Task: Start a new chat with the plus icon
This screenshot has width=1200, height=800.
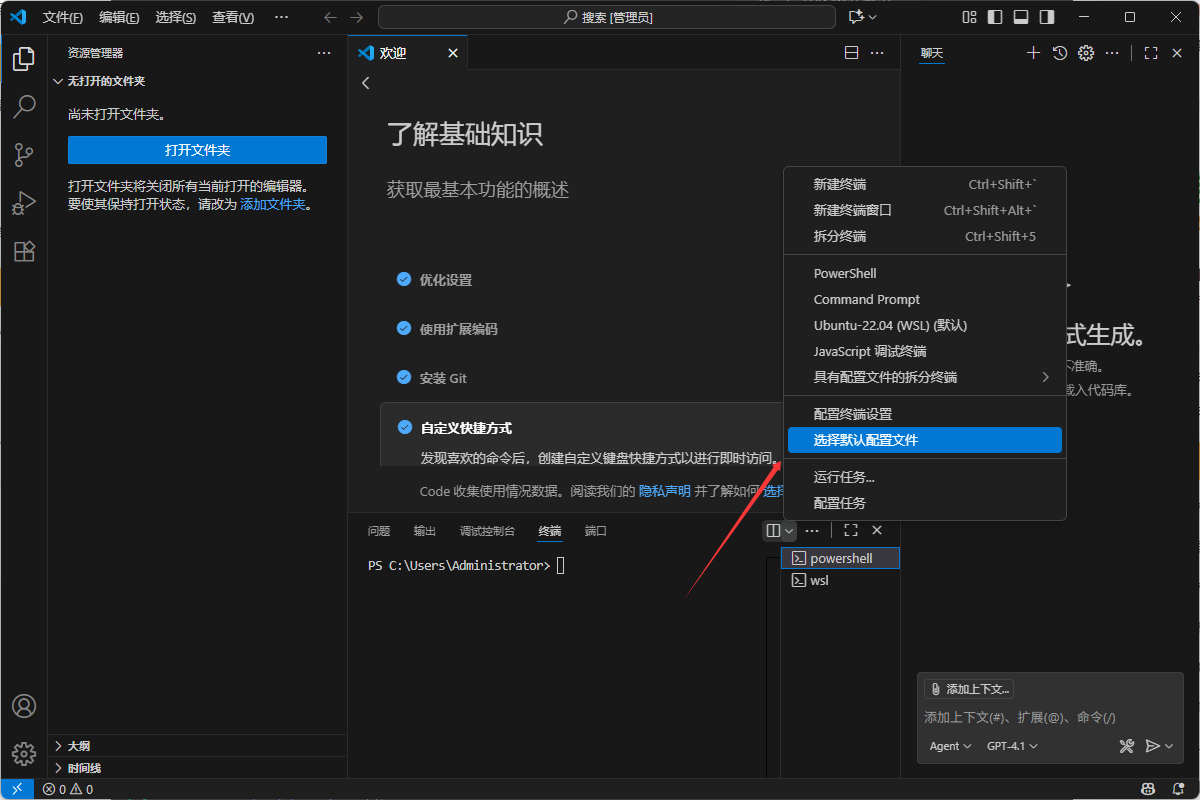Action: pyautogui.click(x=1033, y=53)
